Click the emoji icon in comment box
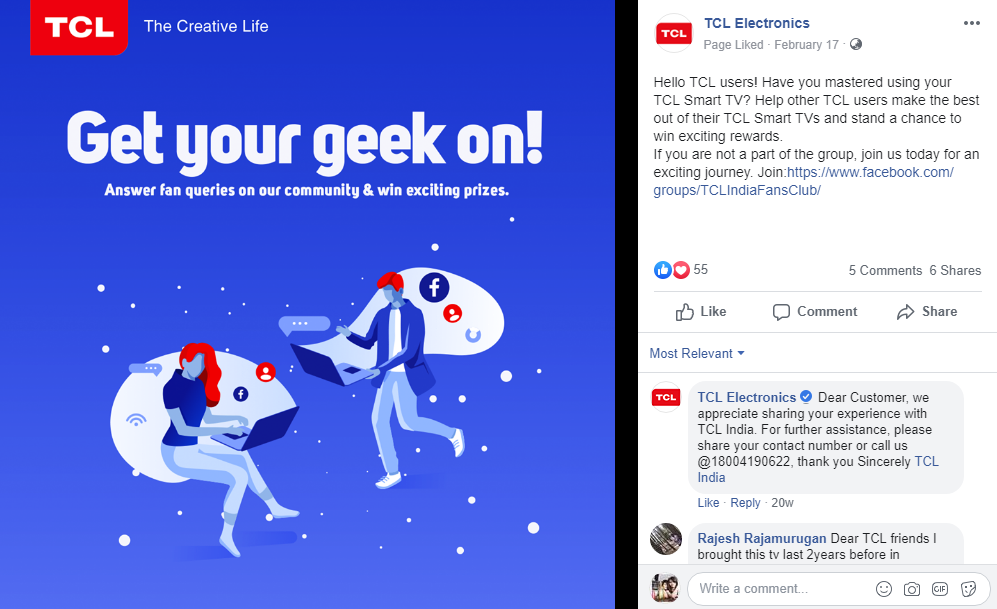 [884, 589]
